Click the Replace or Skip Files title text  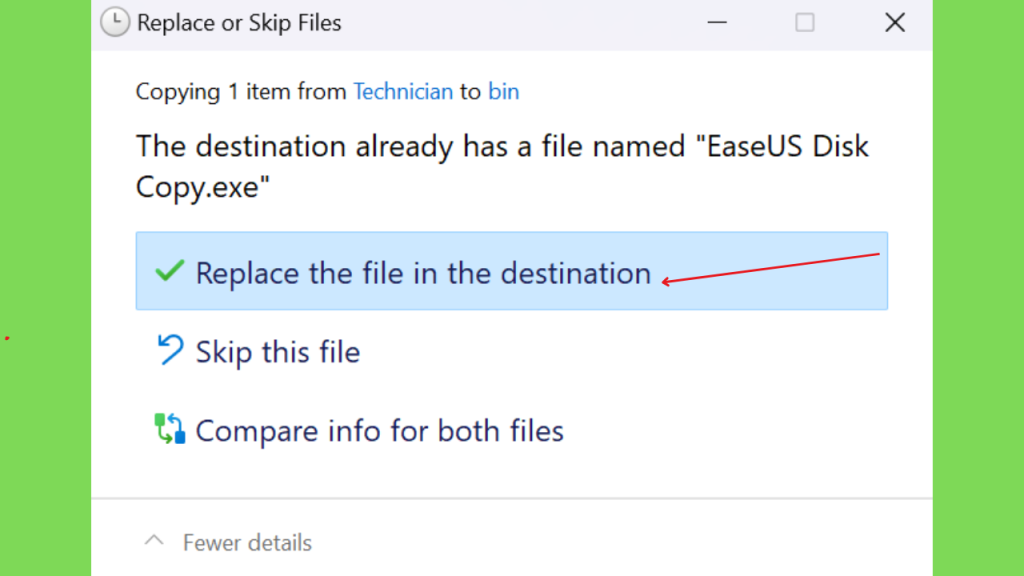pyautogui.click(x=239, y=23)
